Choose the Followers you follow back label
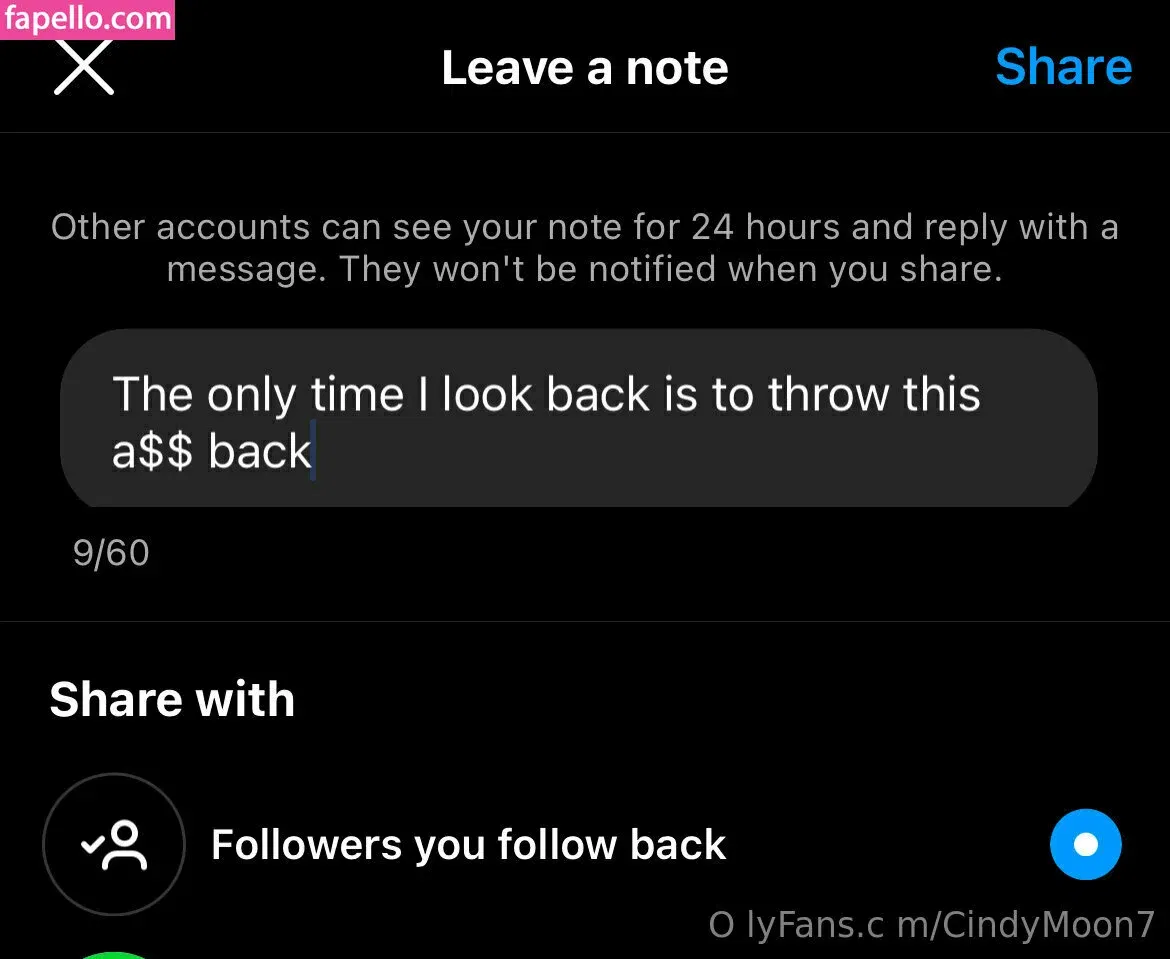Viewport: 1170px width, 959px height. (469, 845)
